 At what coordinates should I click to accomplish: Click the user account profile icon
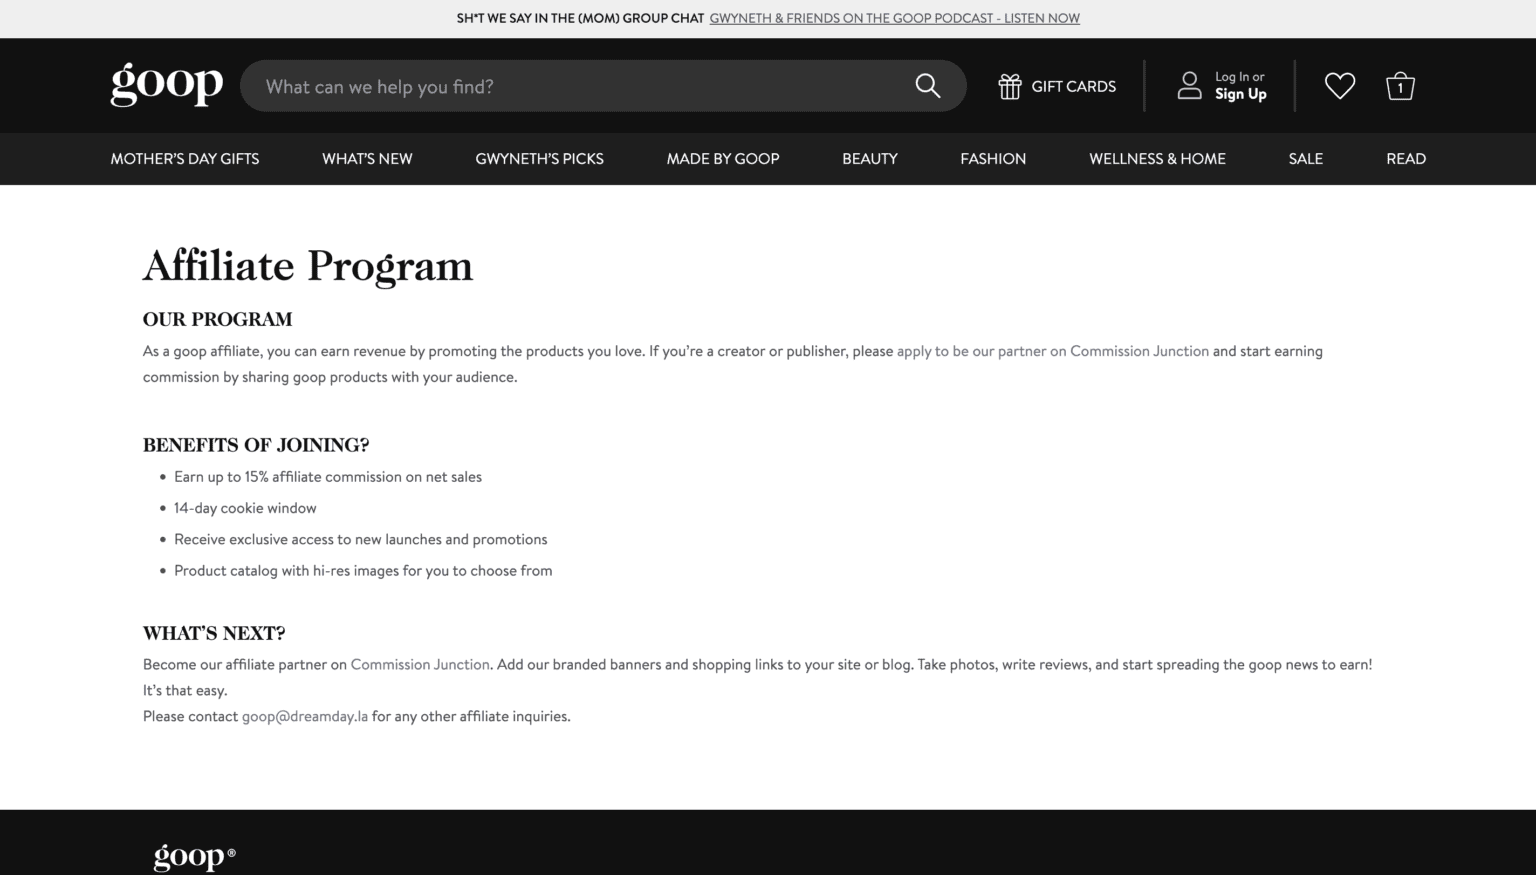pos(1189,85)
